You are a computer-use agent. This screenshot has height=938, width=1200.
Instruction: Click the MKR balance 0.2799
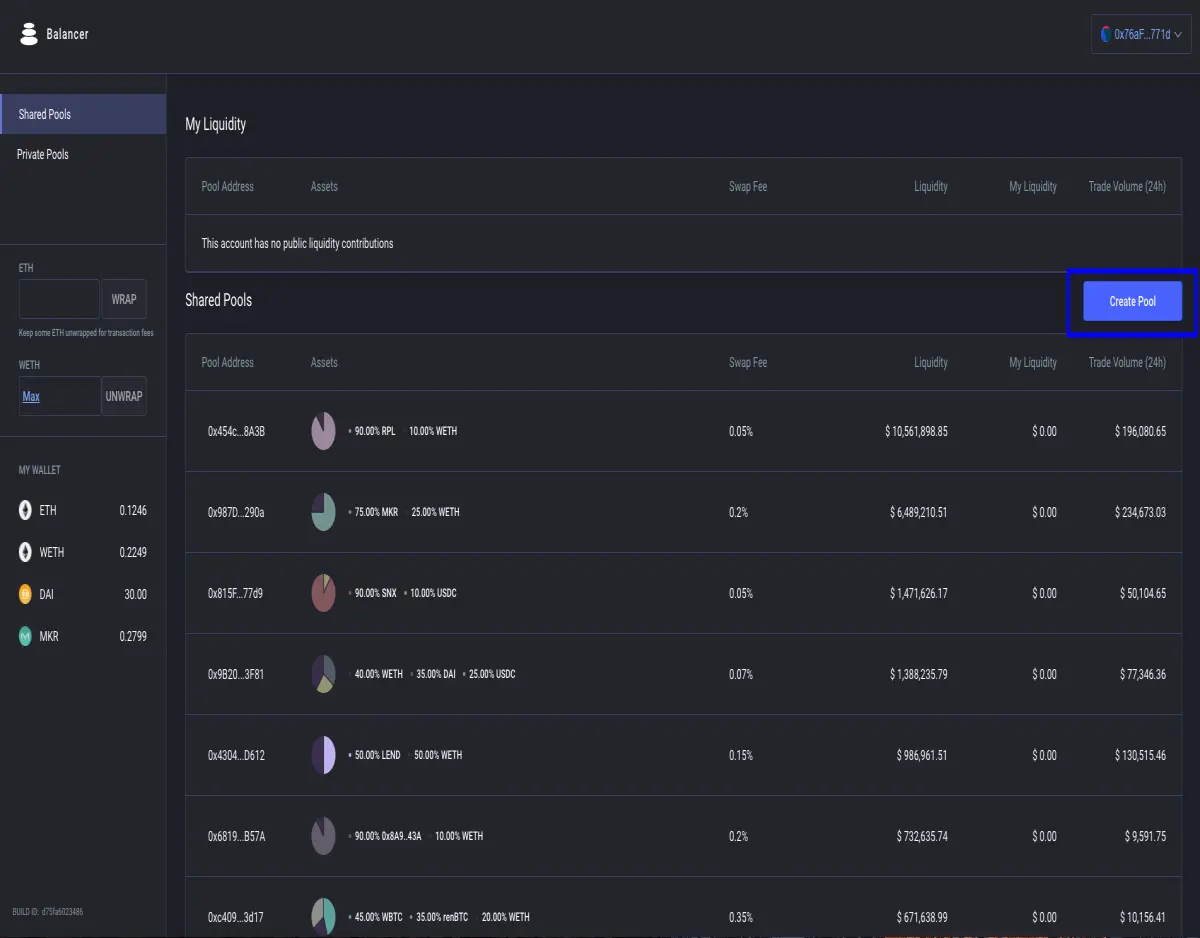[133, 636]
